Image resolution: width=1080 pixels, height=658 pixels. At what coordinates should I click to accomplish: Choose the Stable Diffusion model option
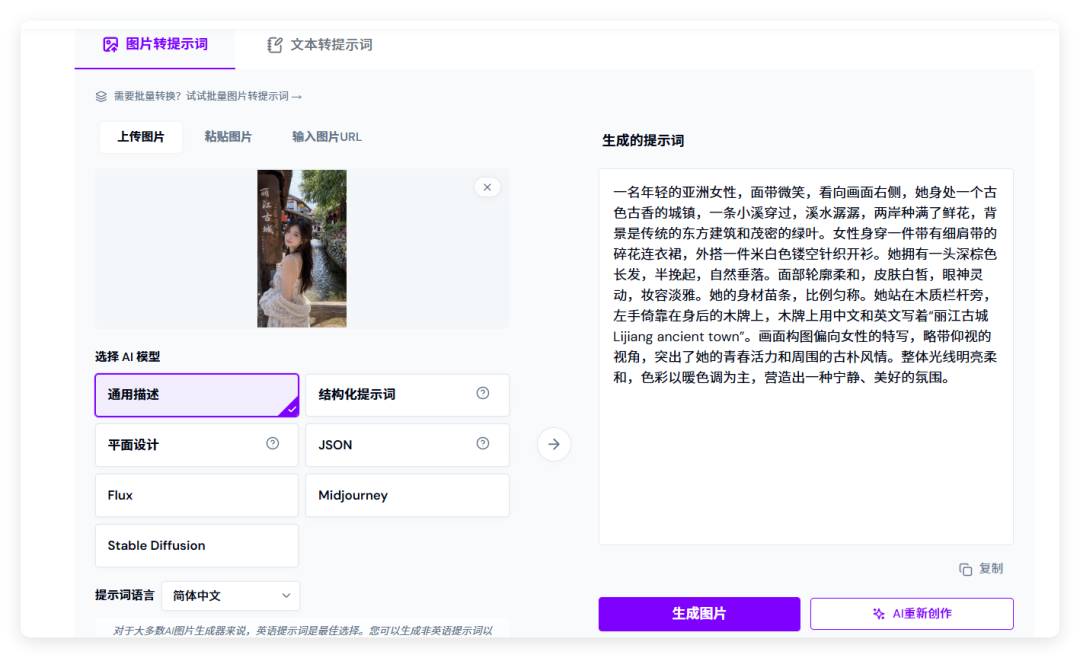[197, 546]
